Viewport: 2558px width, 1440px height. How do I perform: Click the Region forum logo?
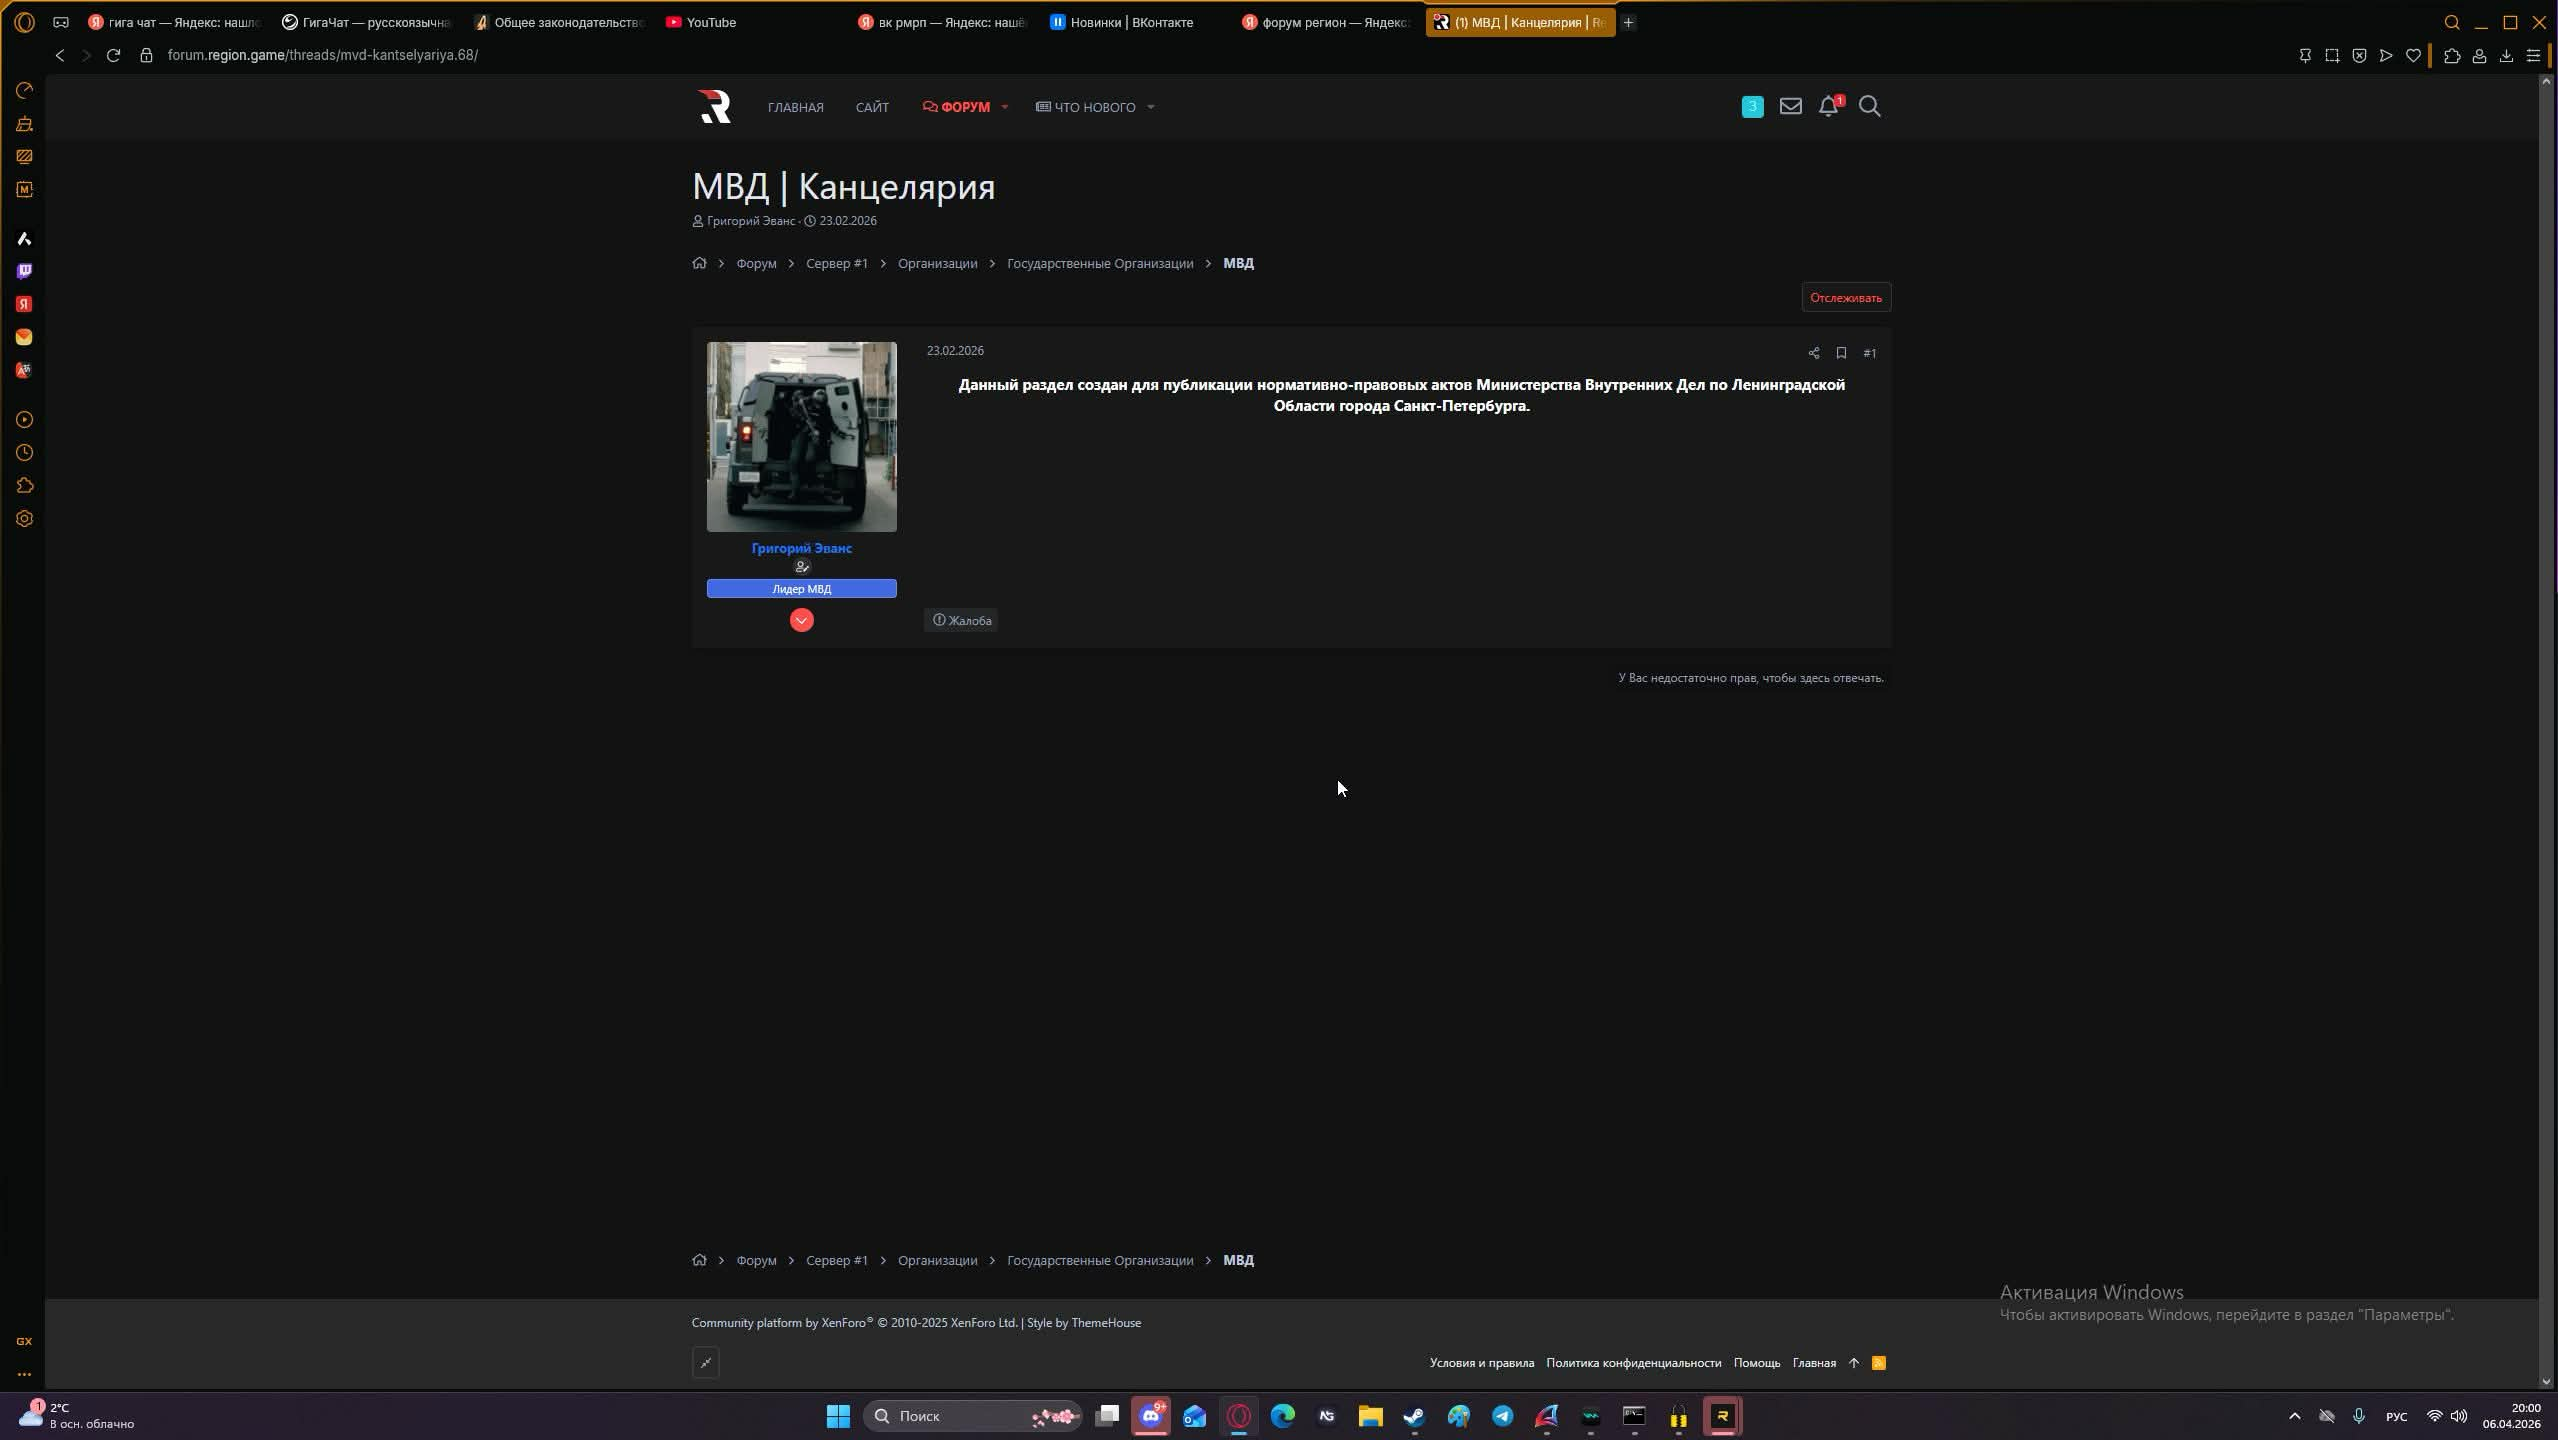coord(715,106)
